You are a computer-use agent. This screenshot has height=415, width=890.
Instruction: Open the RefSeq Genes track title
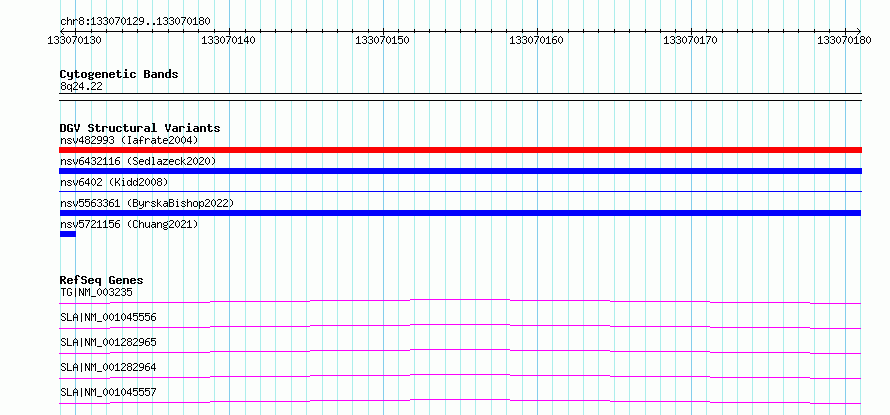coord(102,280)
